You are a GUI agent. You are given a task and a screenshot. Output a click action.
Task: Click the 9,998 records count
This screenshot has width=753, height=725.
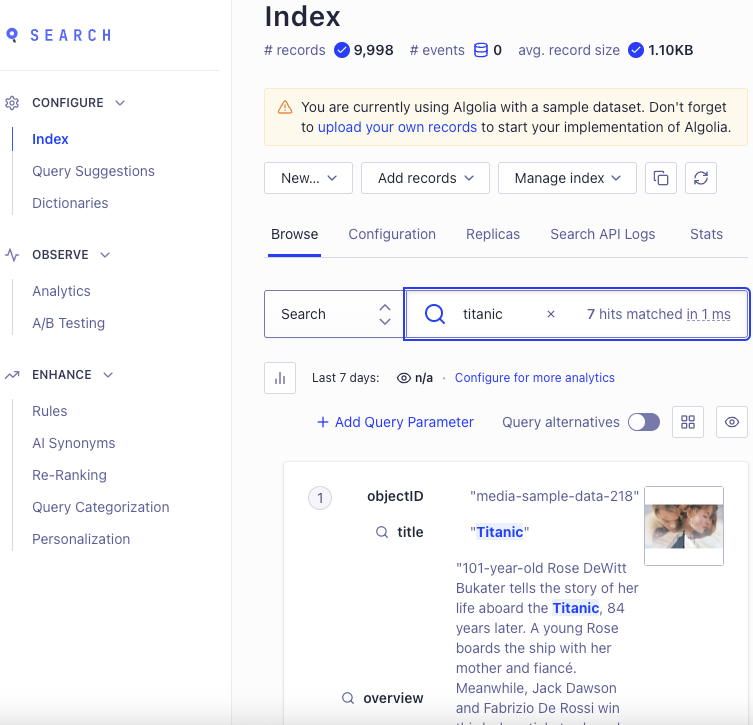(373, 50)
